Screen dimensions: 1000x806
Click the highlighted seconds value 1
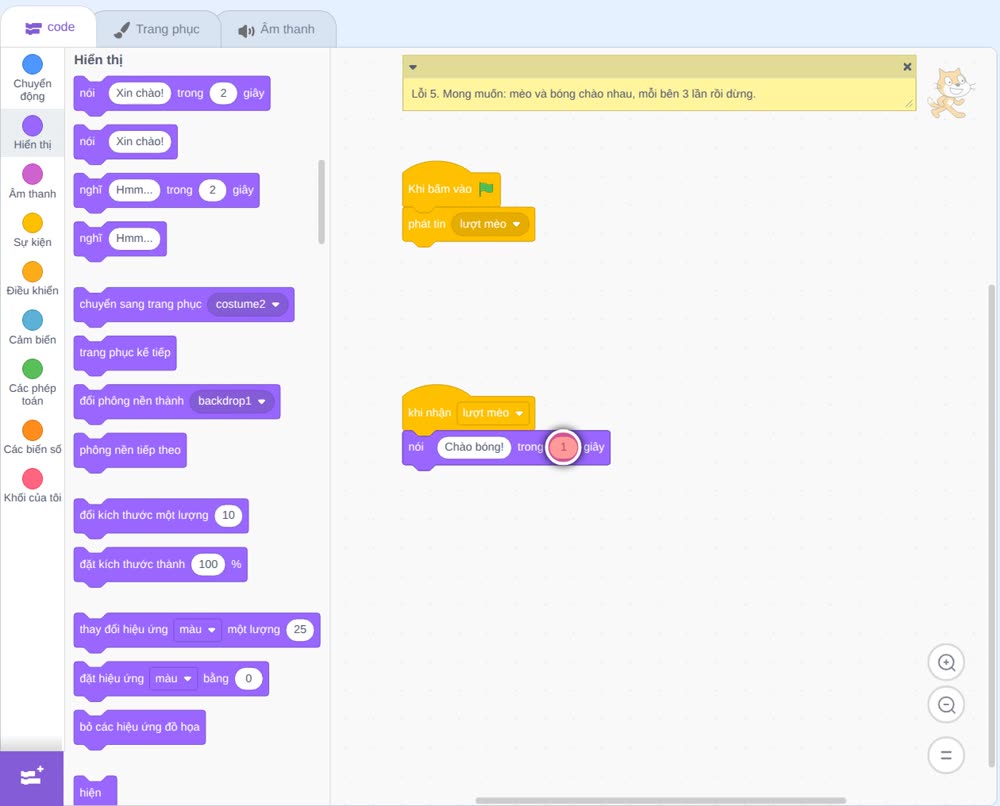pos(563,447)
